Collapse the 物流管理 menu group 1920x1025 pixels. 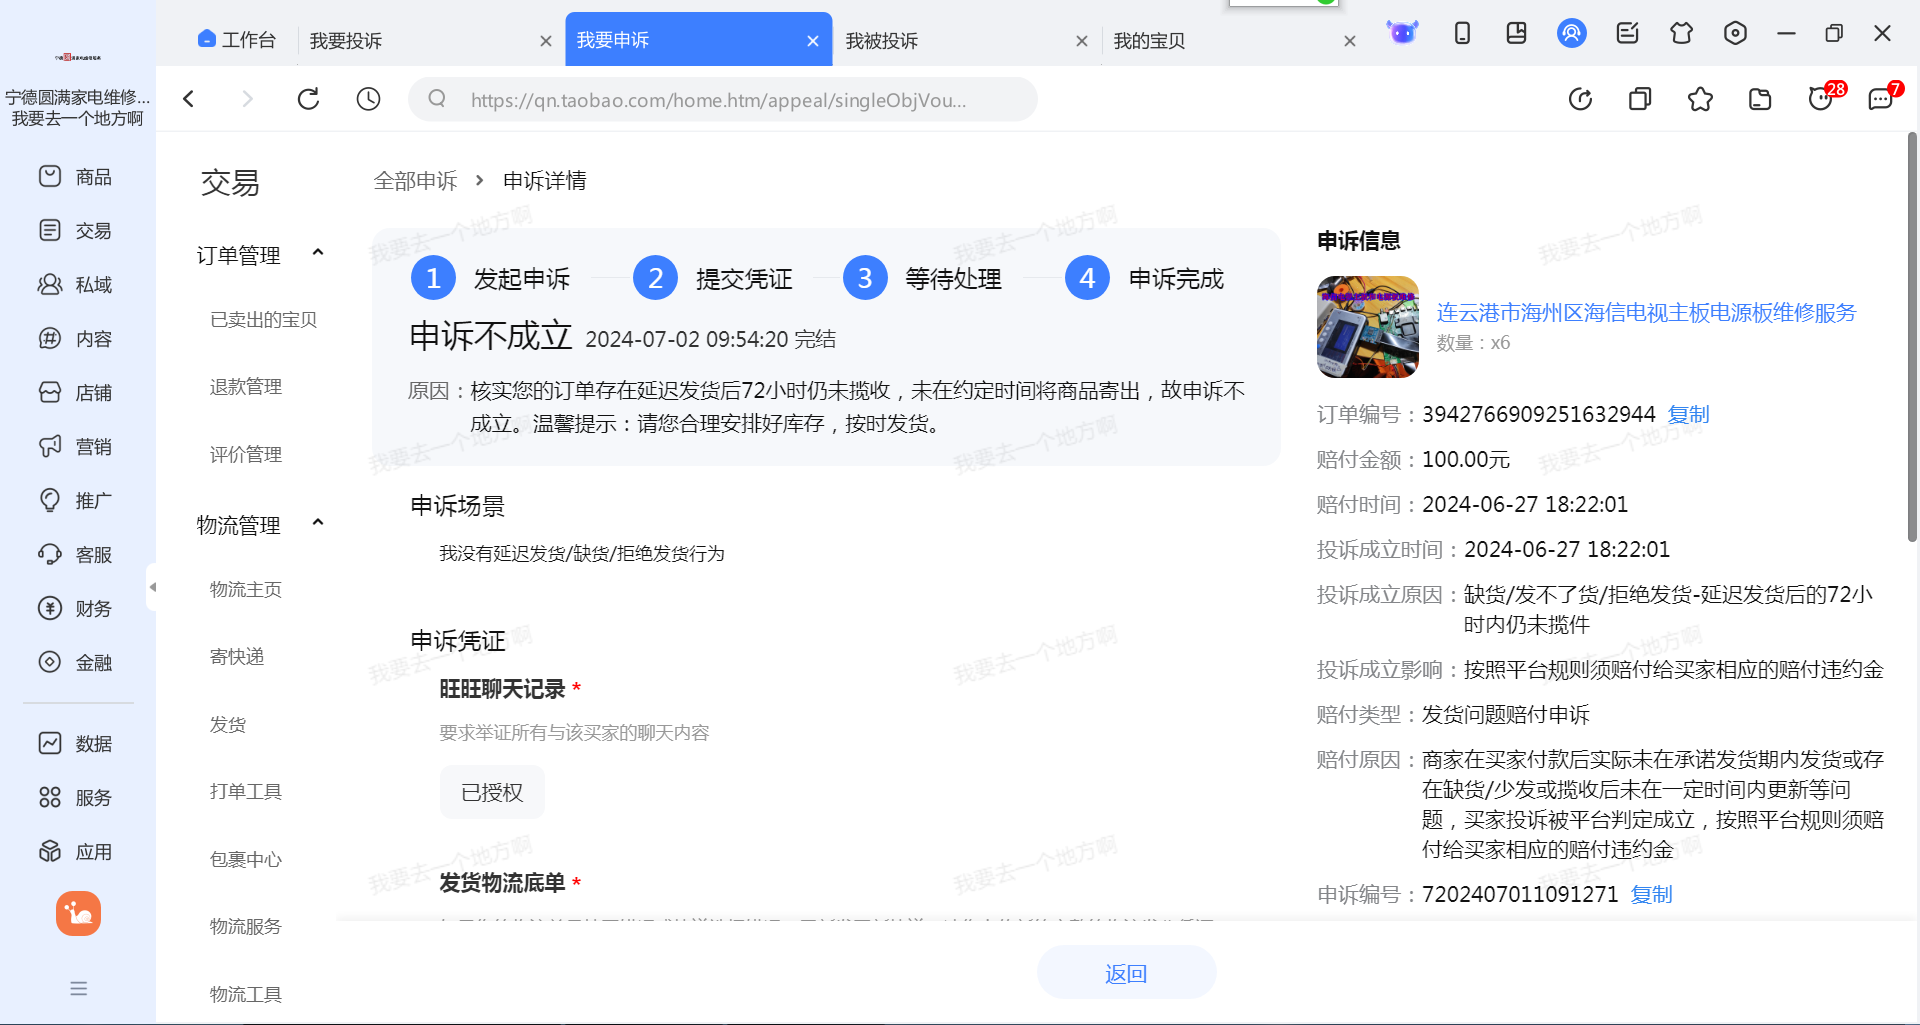coord(318,523)
